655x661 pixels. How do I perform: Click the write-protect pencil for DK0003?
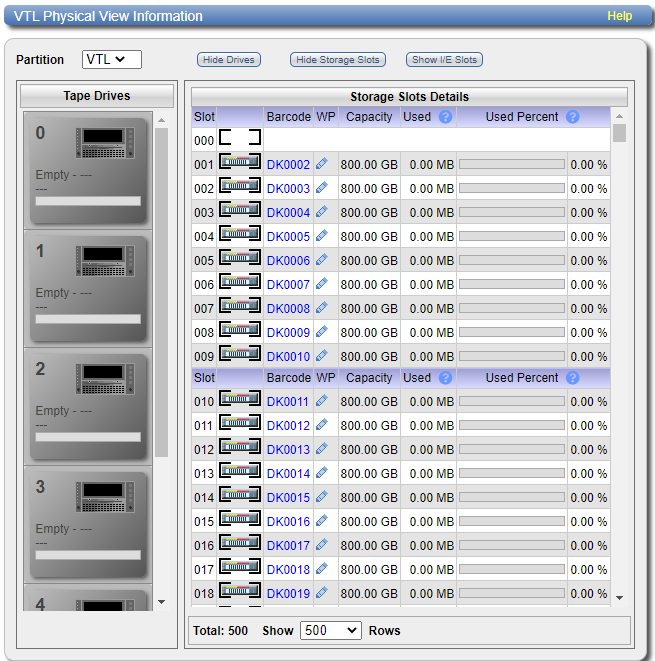click(x=322, y=188)
